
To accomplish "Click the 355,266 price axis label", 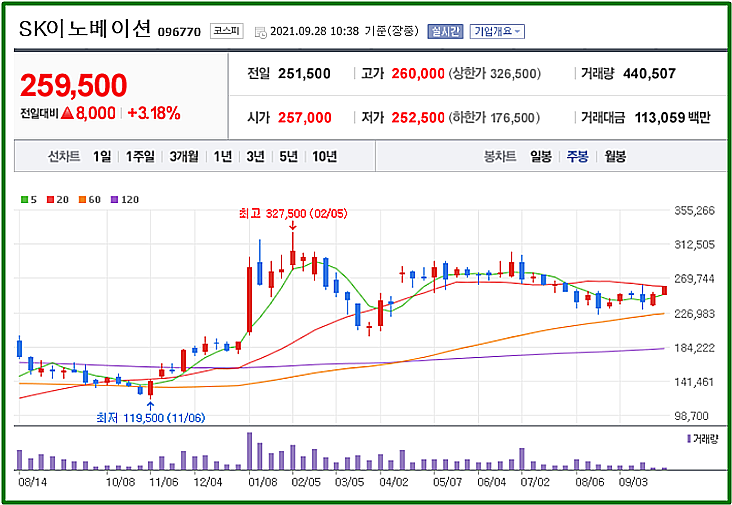I will point(694,211).
